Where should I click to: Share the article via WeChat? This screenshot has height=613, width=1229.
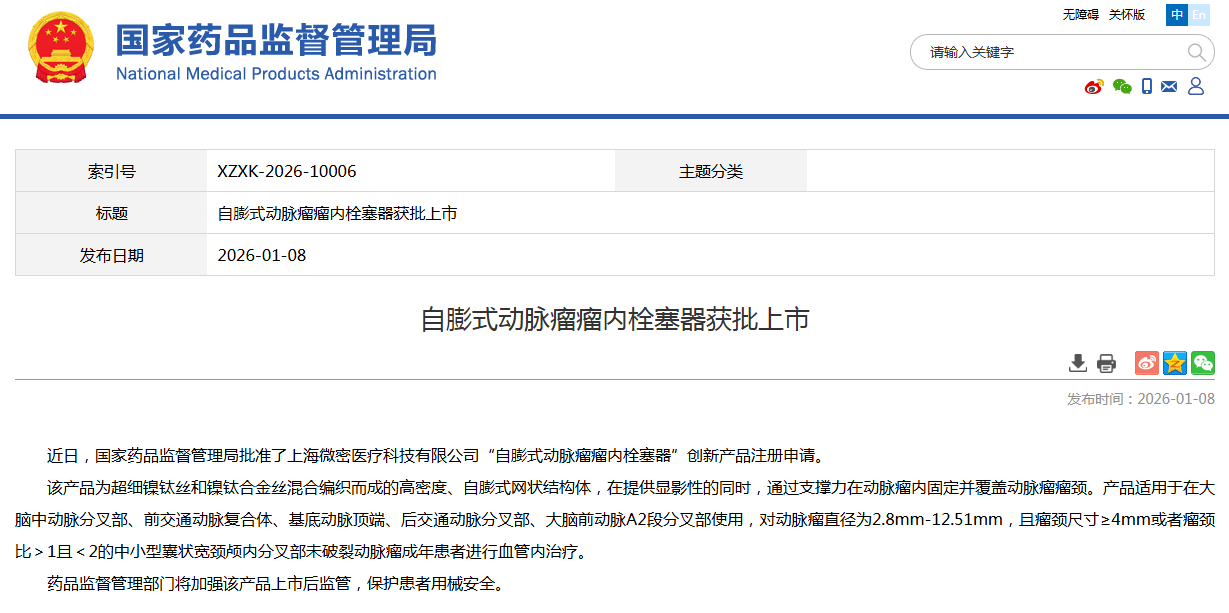[x=1202, y=362]
